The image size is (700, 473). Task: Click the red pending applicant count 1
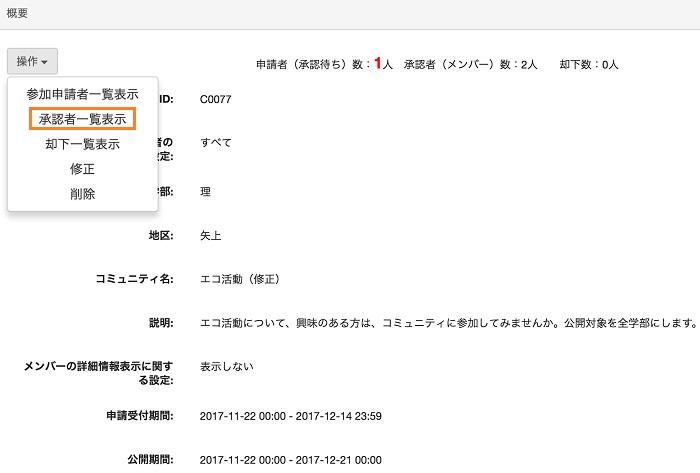click(x=378, y=63)
